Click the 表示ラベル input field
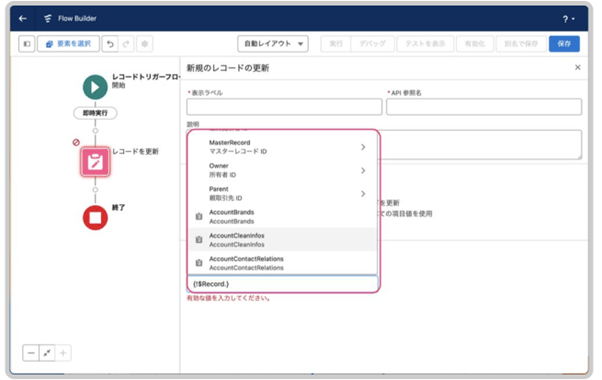 [x=284, y=107]
